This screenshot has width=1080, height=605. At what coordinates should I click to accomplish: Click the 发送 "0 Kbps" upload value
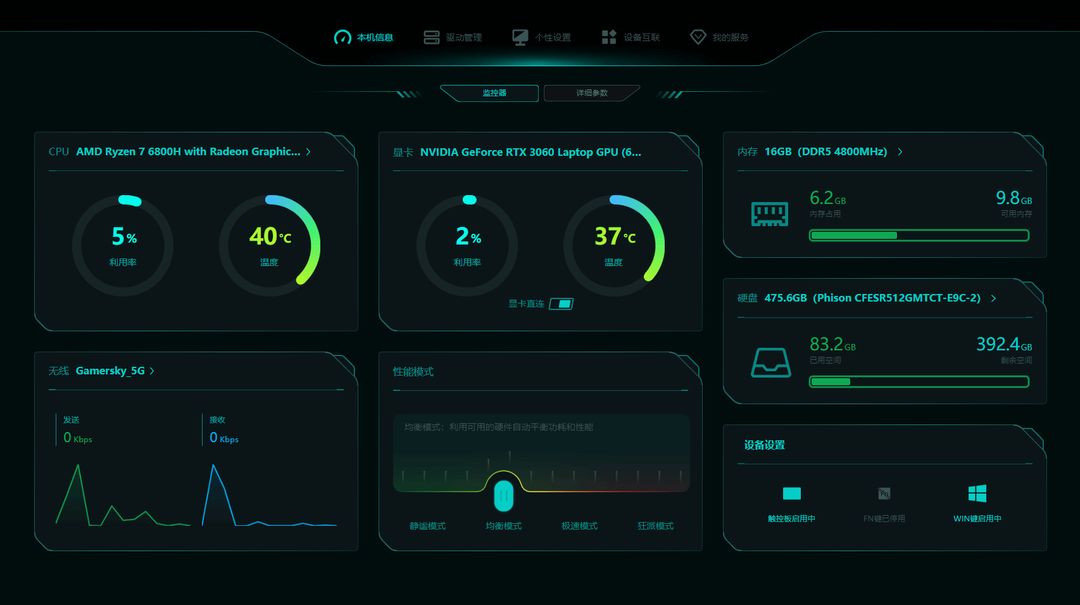point(77,438)
